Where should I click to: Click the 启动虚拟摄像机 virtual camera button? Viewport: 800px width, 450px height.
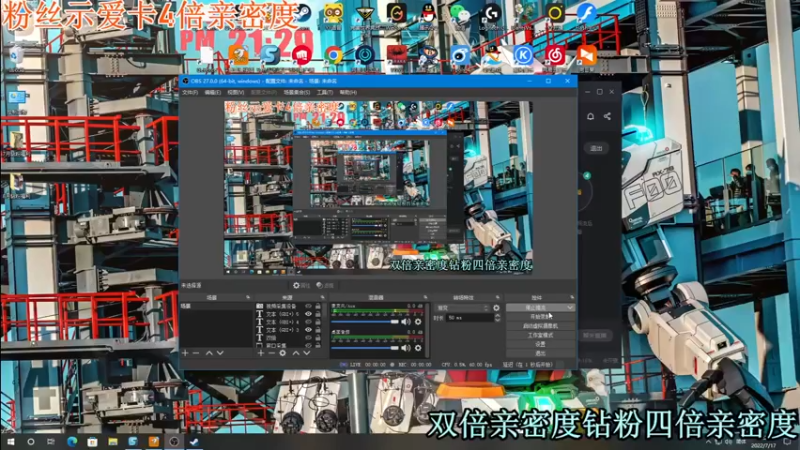540,326
